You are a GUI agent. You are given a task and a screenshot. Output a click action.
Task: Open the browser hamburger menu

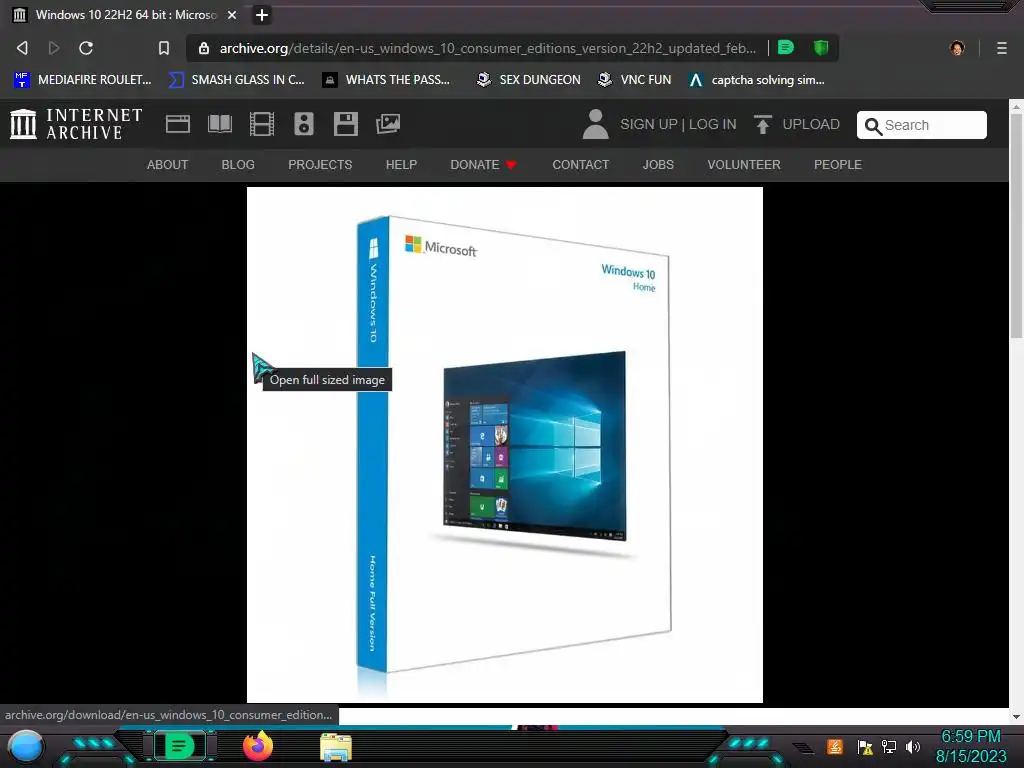1002,48
